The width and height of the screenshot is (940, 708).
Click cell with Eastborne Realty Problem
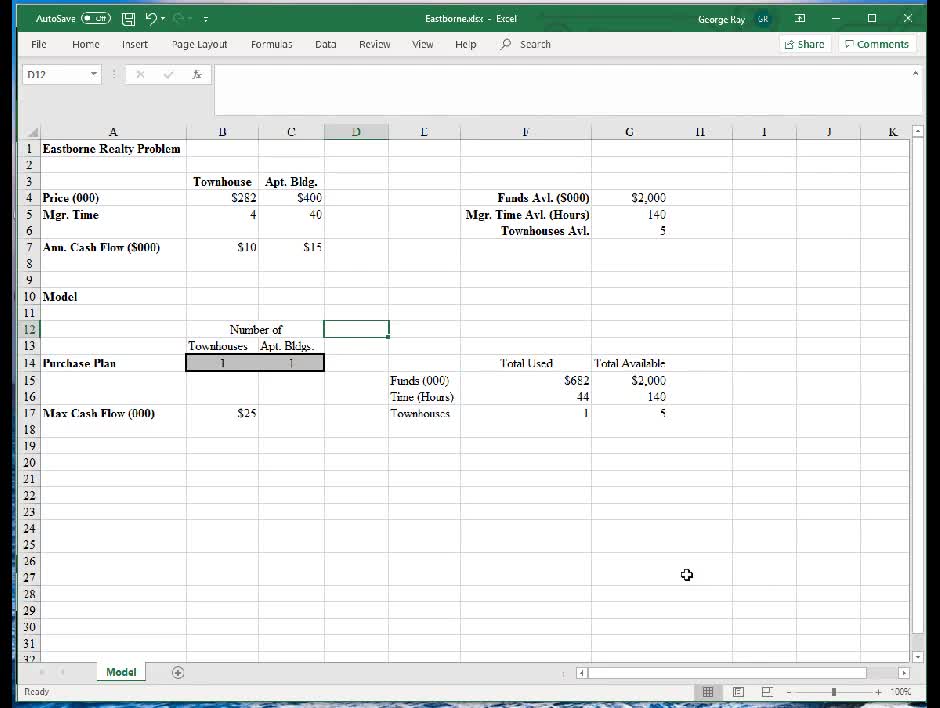coord(112,149)
